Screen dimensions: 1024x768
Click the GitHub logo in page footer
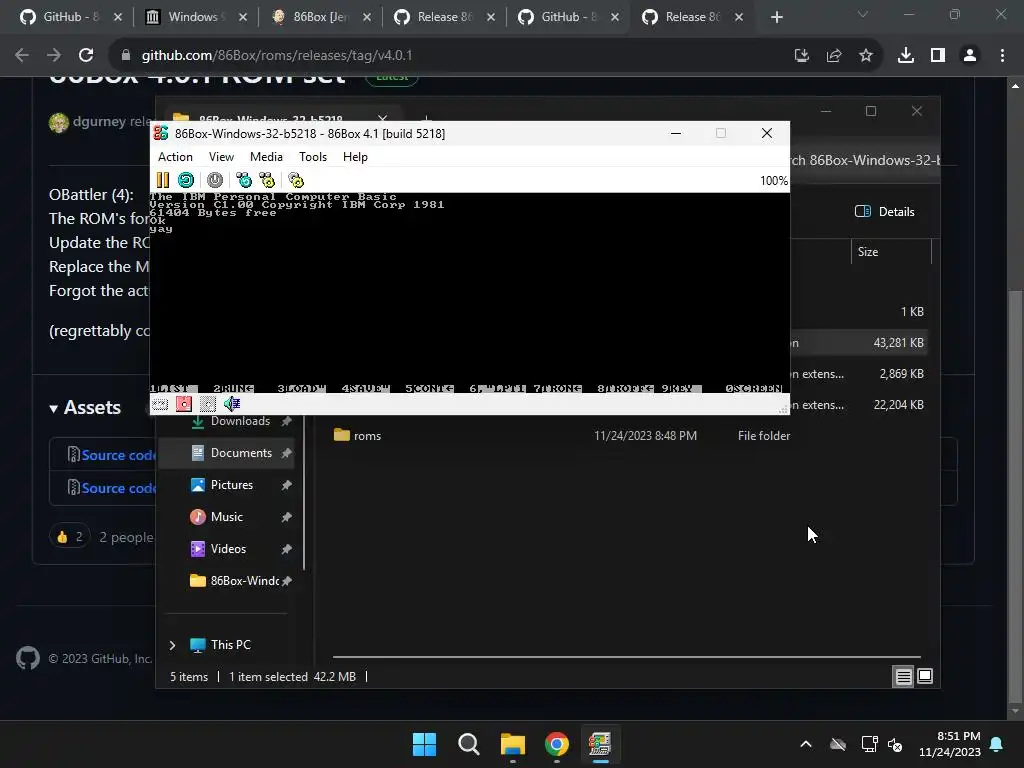click(x=28, y=658)
